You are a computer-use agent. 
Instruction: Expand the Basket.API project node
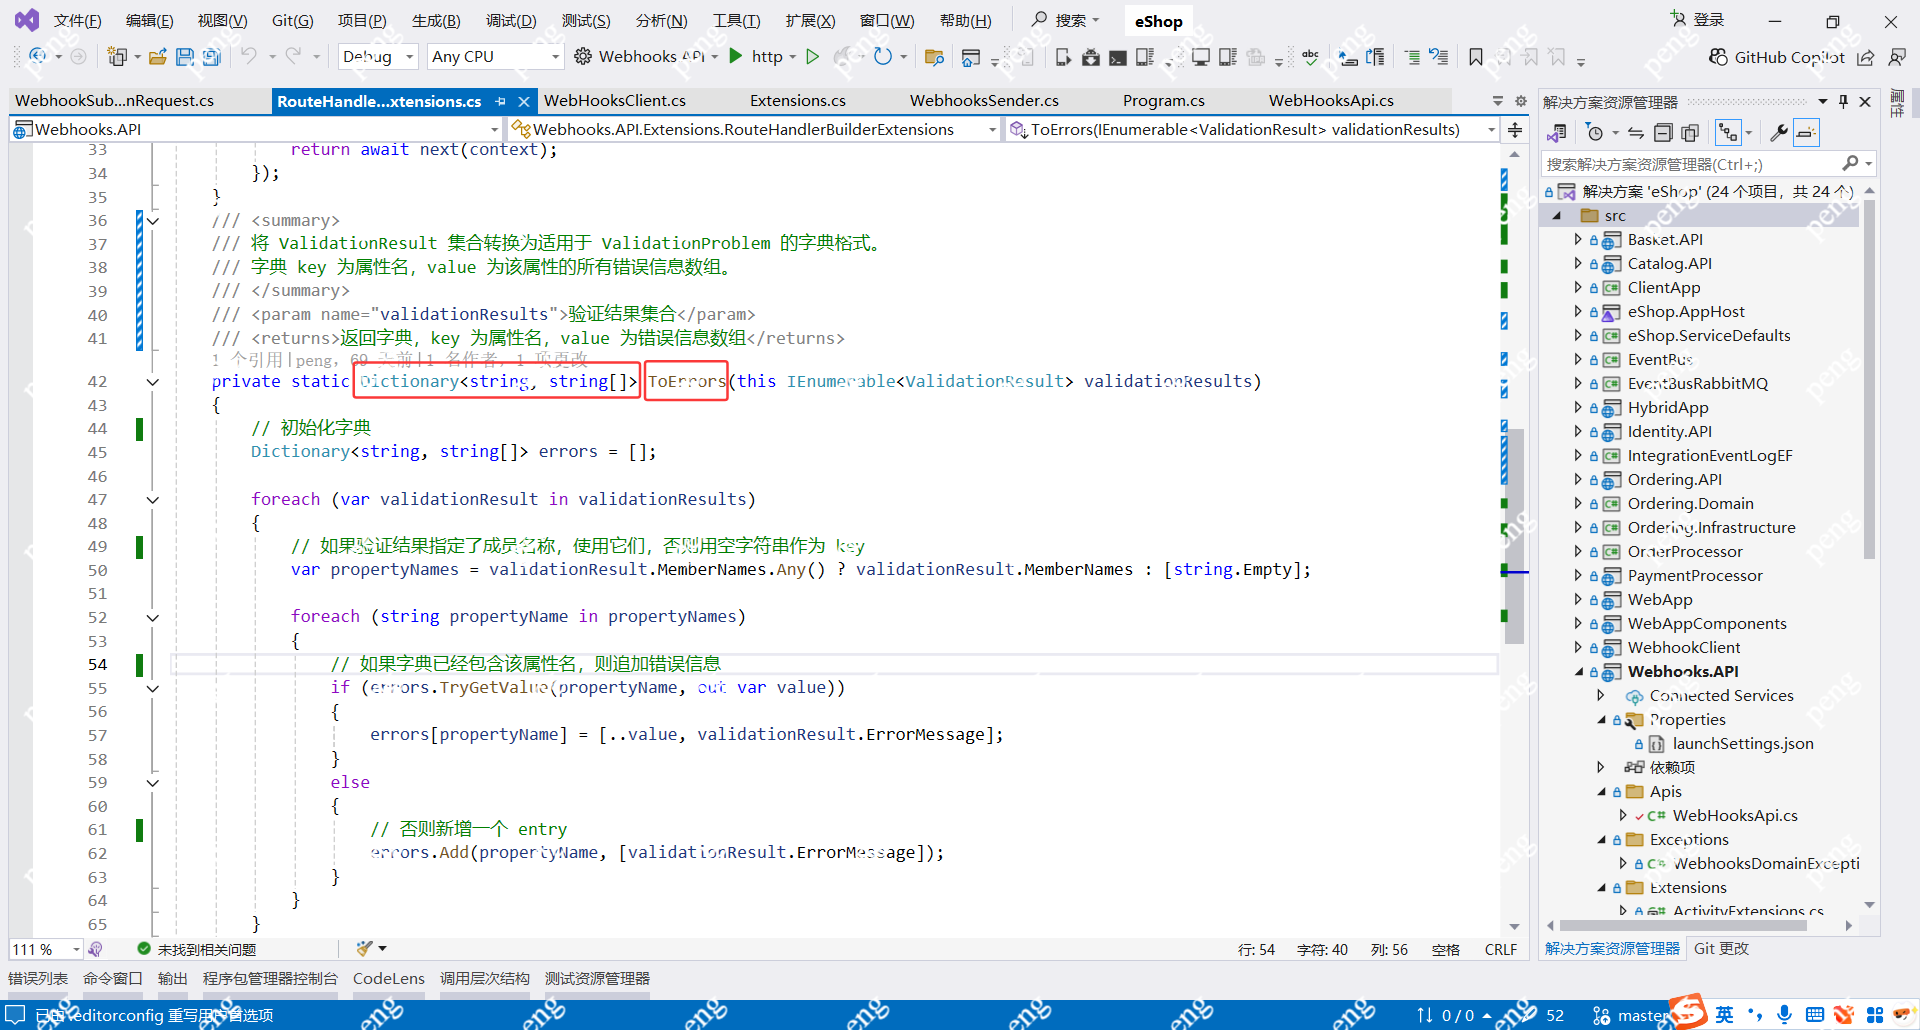pyautogui.click(x=1577, y=239)
